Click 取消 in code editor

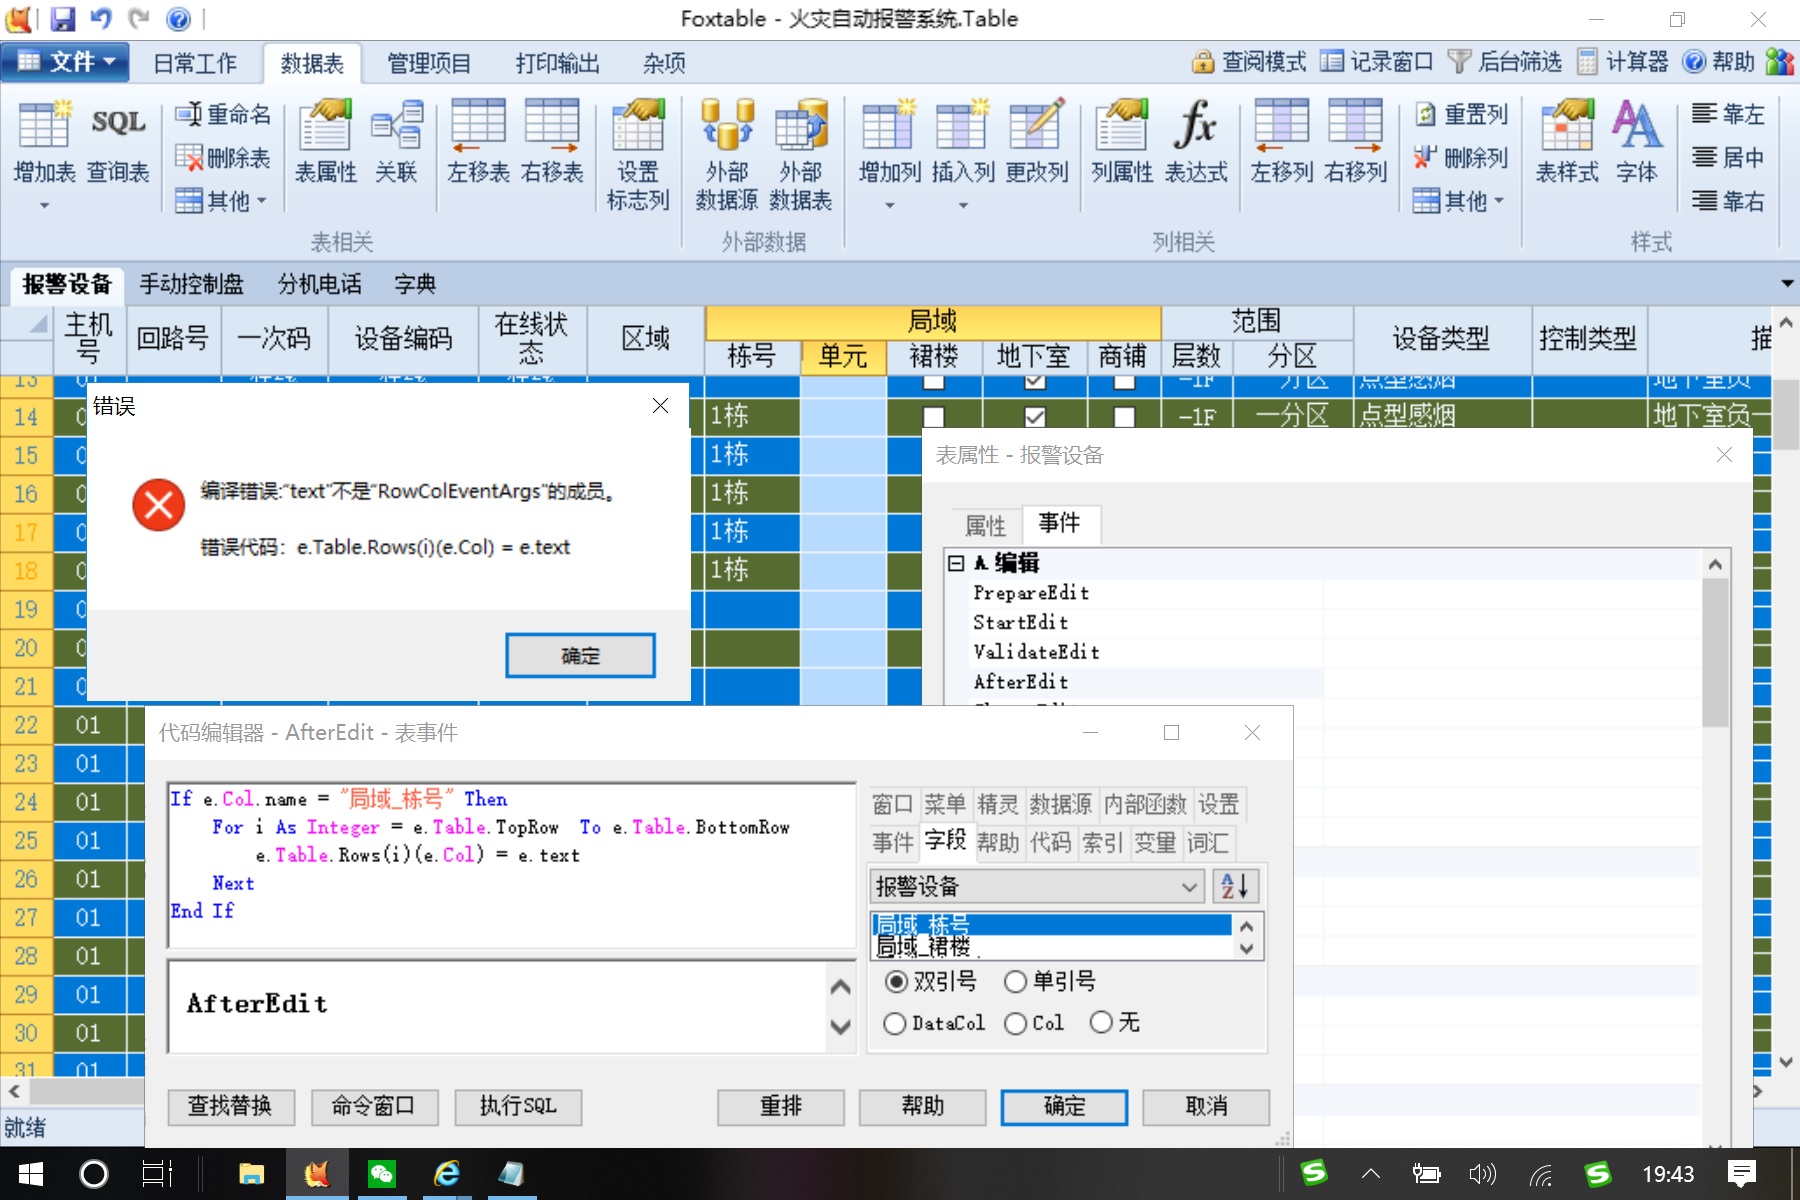1206,1106
